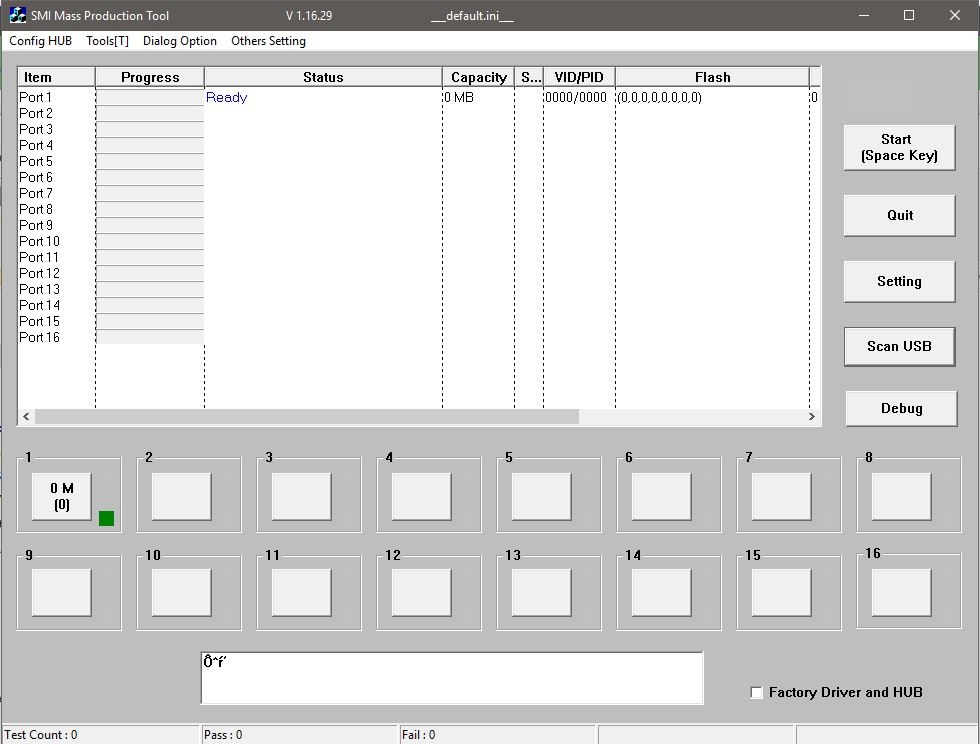Click the 0 MB capacity value
Viewport: 980px width, 744px height.
pos(459,98)
